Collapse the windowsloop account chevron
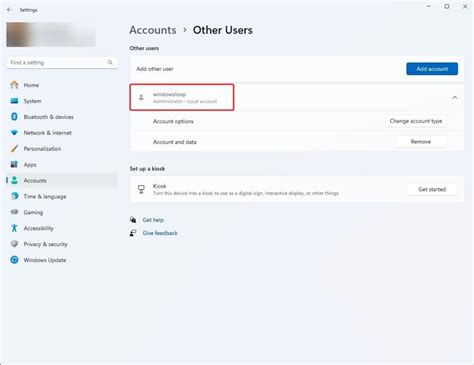 455,97
